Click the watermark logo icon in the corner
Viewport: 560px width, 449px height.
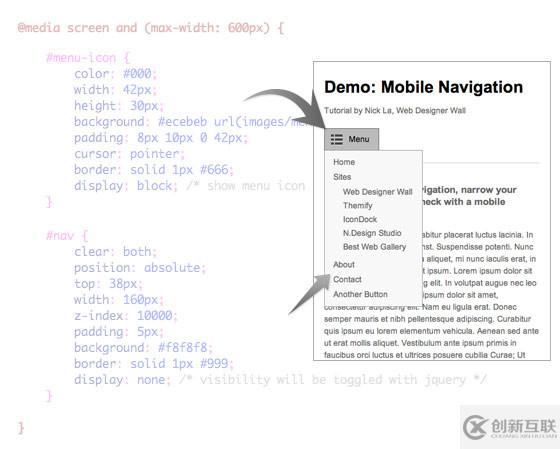(475, 426)
